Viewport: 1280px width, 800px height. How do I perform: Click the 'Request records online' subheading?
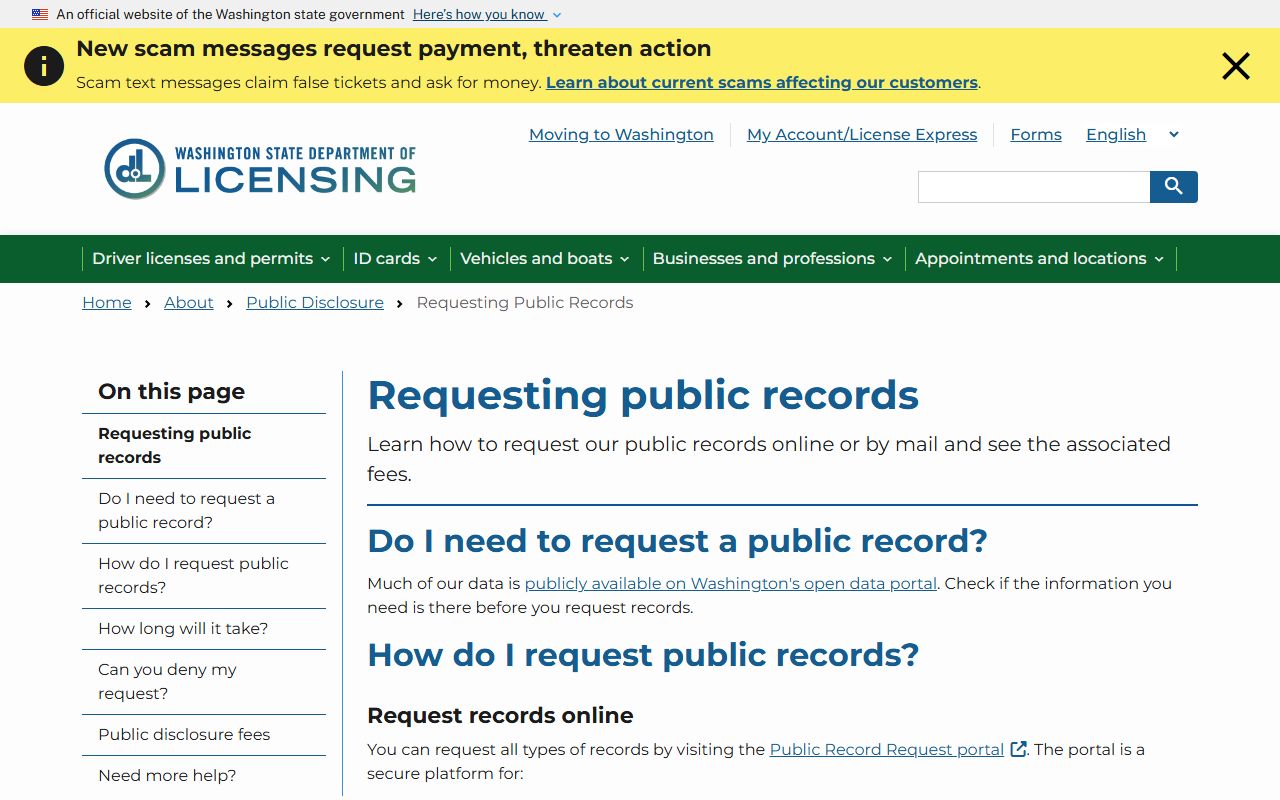coord(500,716)
